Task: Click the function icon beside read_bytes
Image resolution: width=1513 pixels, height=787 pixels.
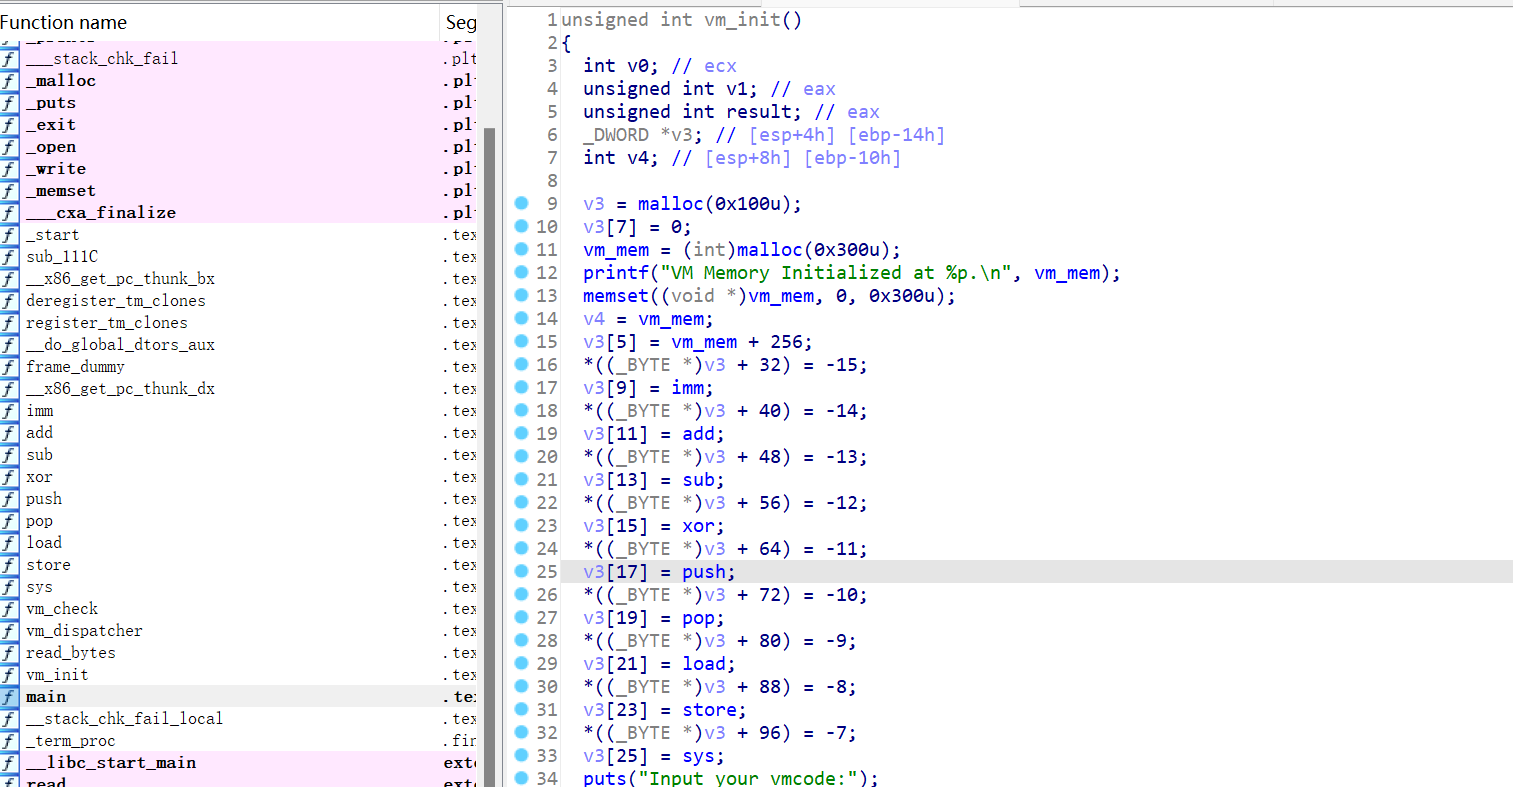Action: click(9, 653)
